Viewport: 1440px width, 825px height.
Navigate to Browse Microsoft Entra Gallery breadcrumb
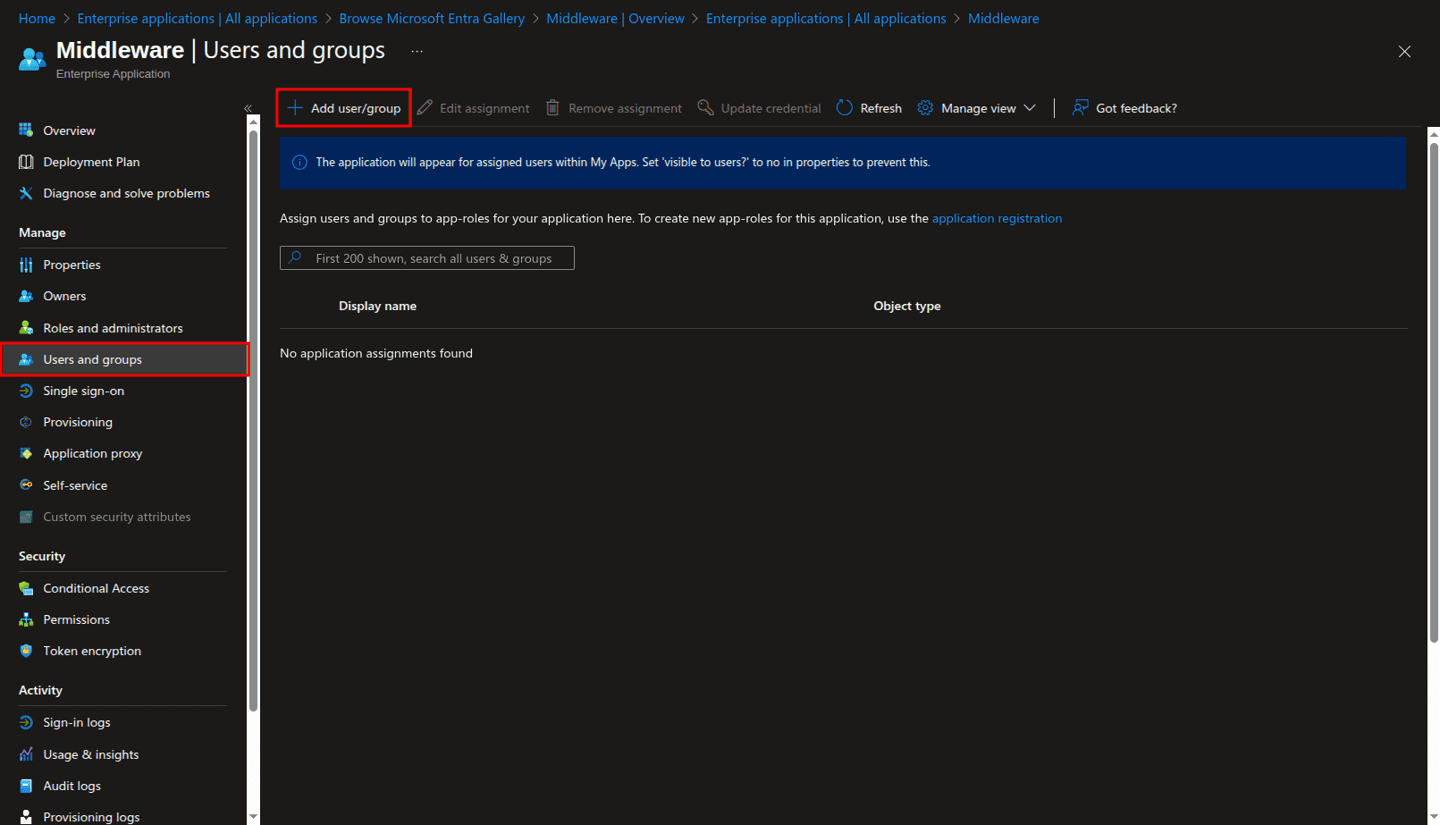[x=432, y=18]
